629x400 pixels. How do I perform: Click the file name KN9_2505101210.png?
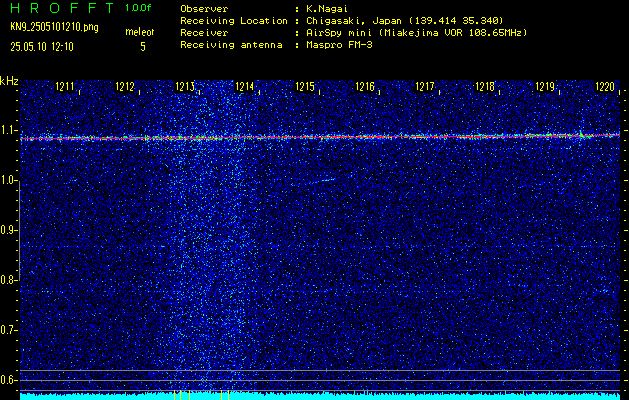click(54, 27)
